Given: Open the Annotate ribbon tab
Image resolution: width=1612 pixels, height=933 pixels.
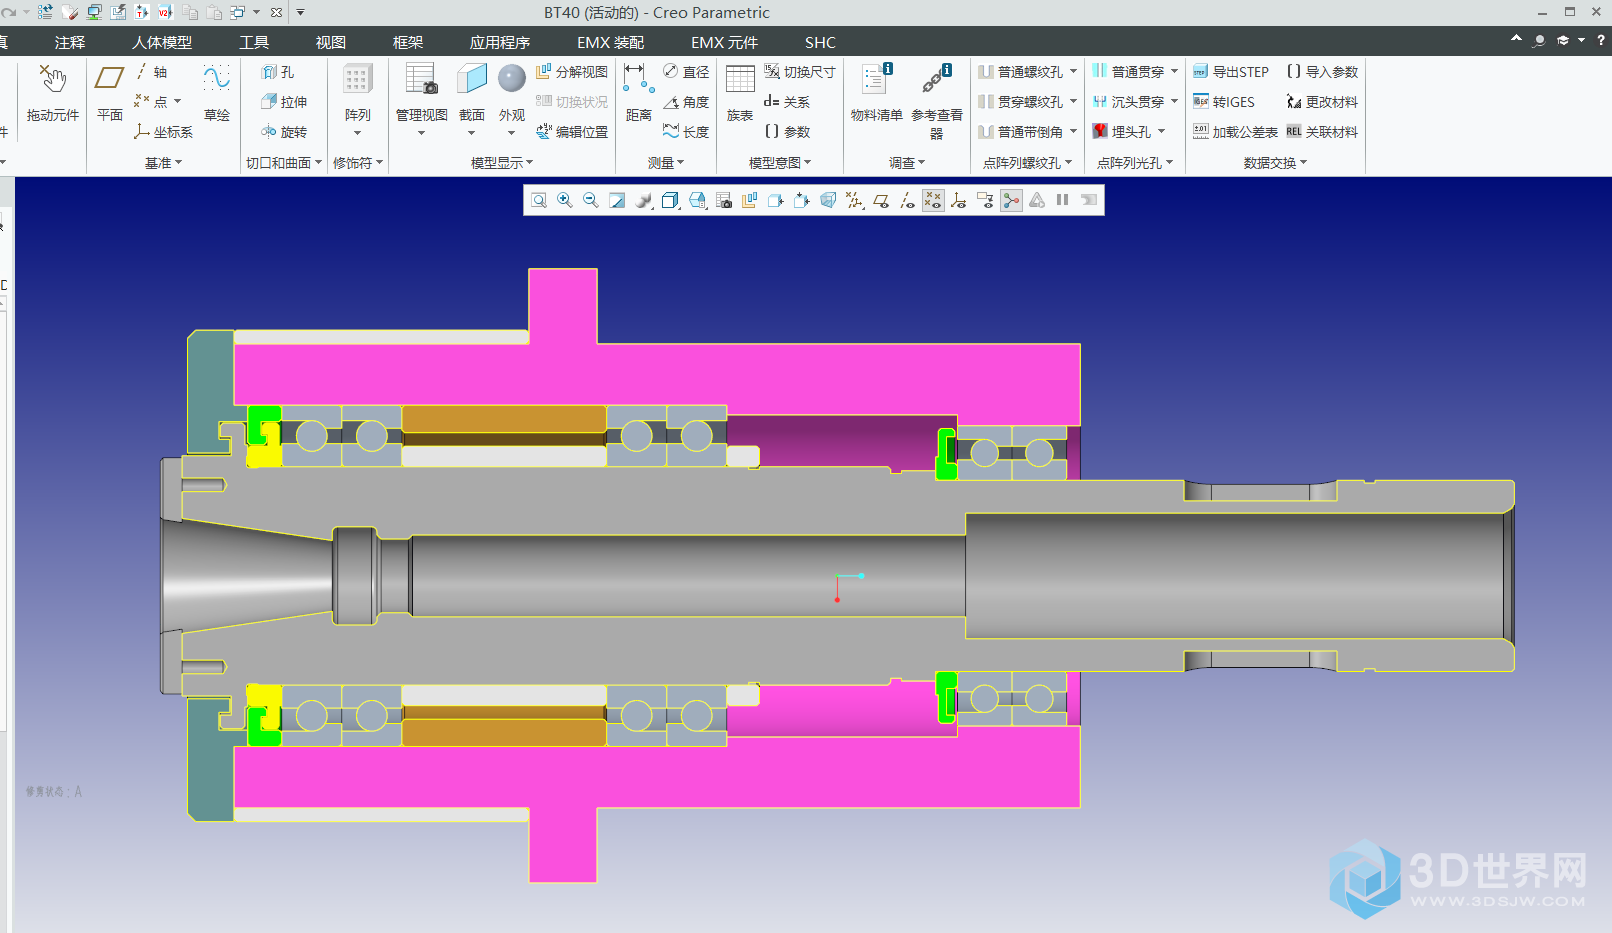Looking at the screenshot, I should [x=70, y=42].
